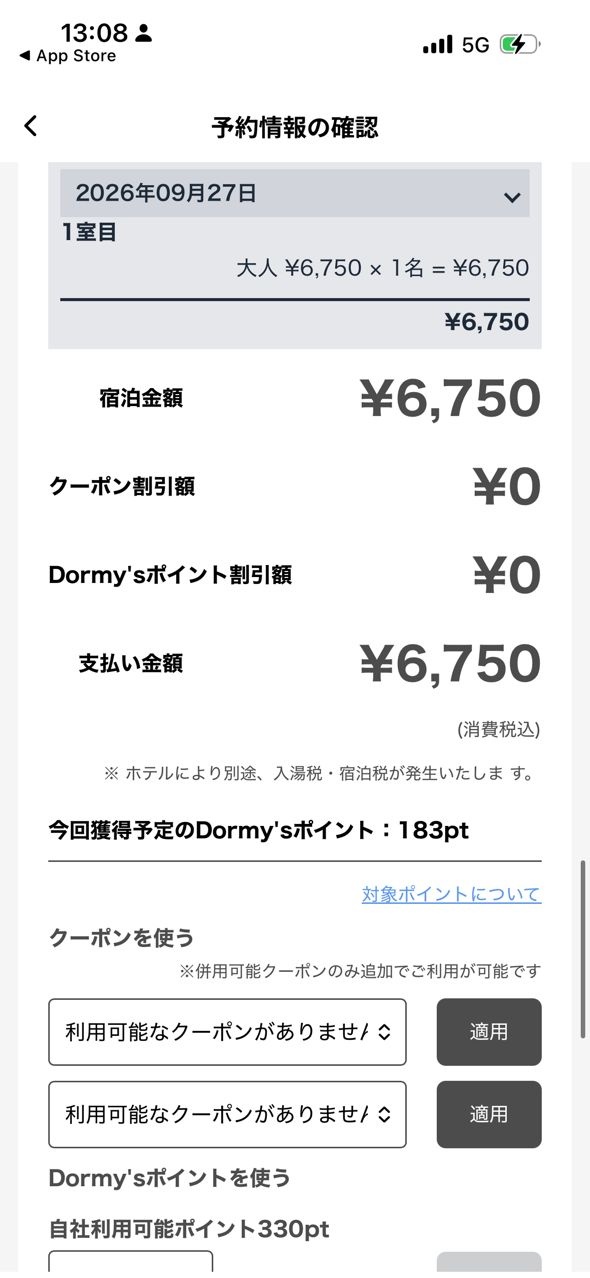Tap the back arrow in the header

(30, 126)
